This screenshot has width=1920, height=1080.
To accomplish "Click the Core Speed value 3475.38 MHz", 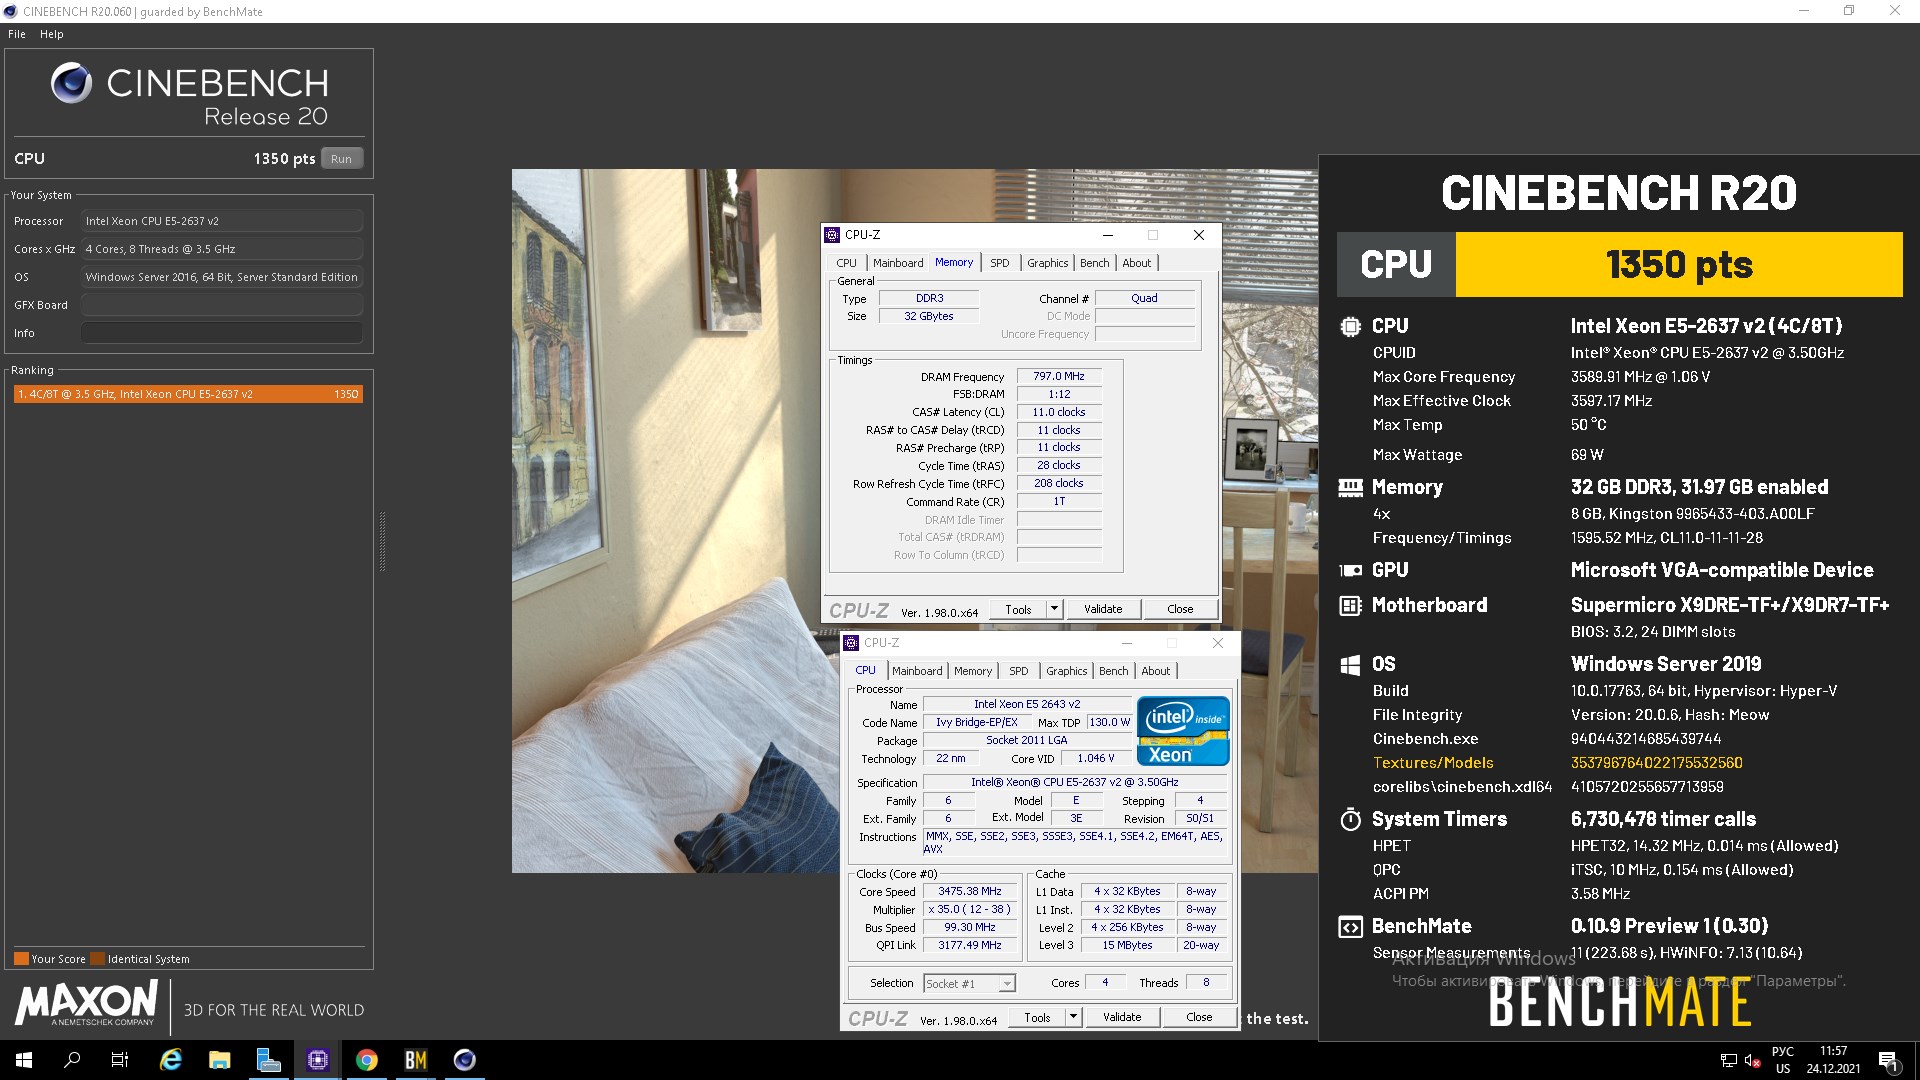I will coord(970,891).
